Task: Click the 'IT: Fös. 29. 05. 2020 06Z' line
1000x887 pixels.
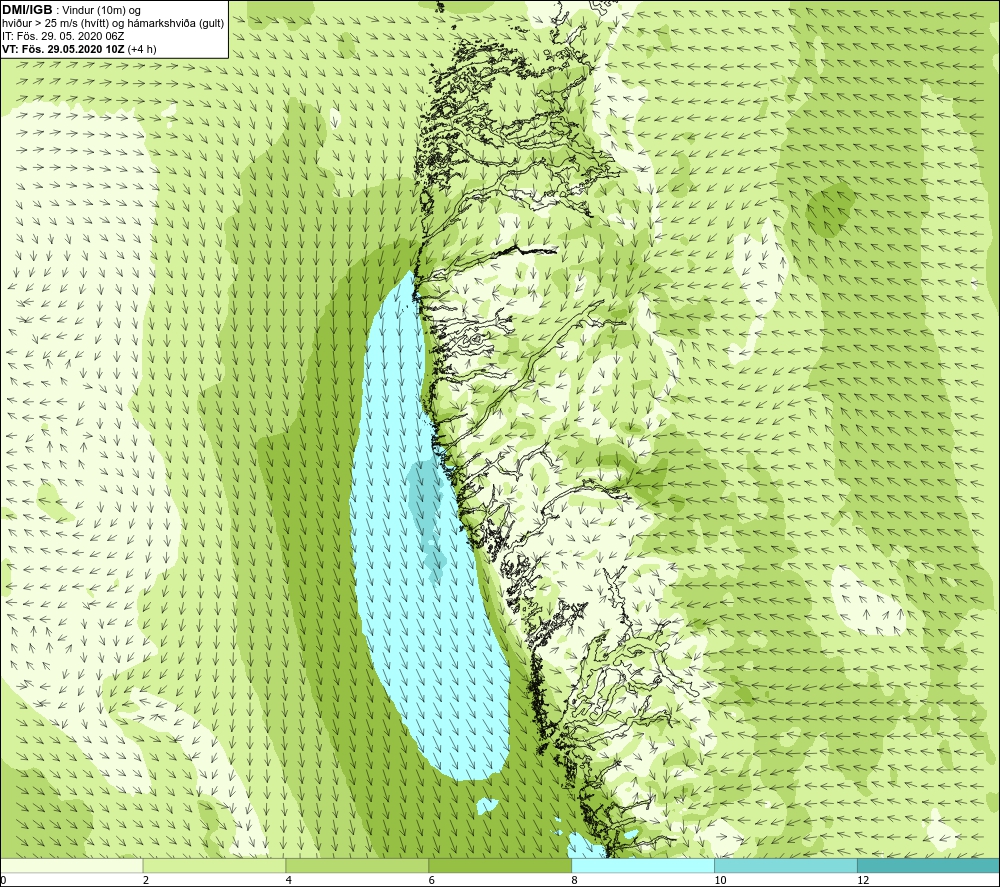Action: pyautogui.click(x=62, y=36)
